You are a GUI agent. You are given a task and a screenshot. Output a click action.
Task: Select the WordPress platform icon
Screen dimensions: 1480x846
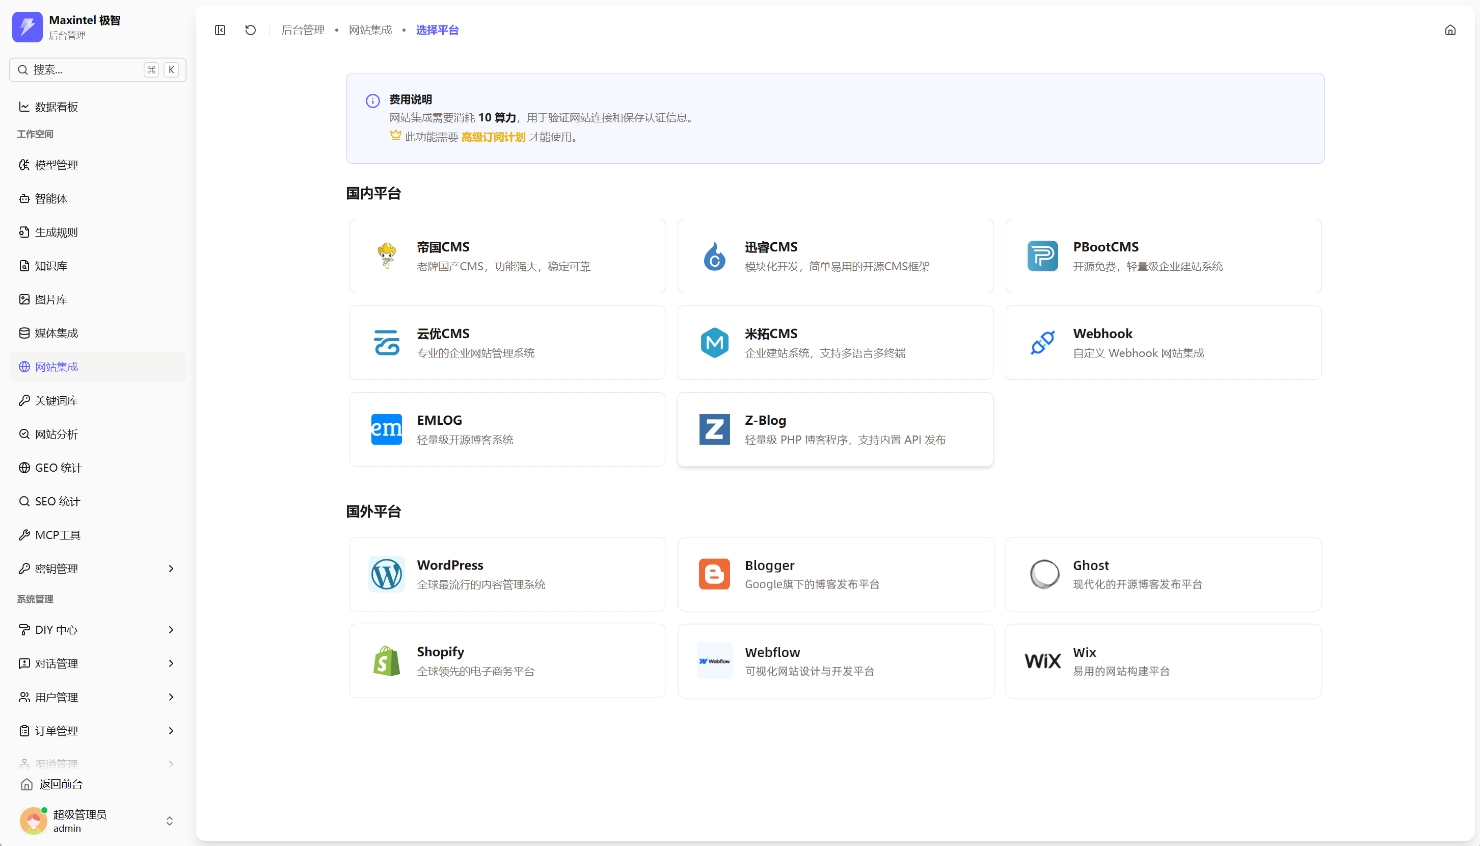387,574
